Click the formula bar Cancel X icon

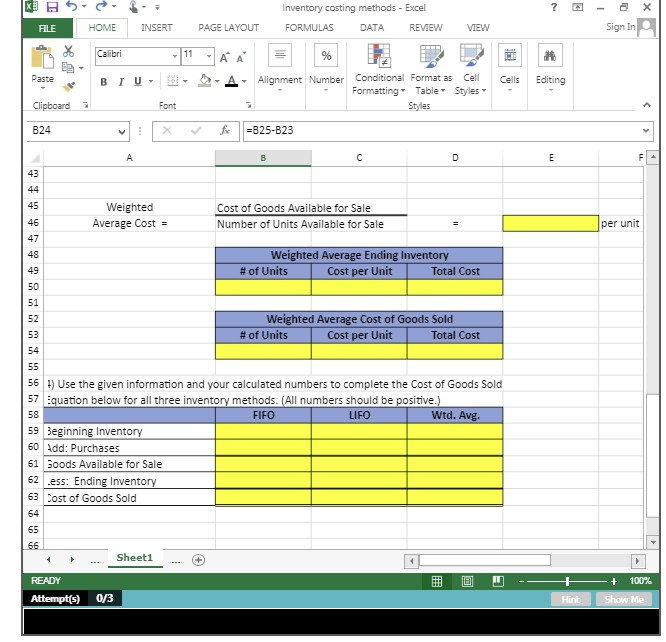point(166,130)
